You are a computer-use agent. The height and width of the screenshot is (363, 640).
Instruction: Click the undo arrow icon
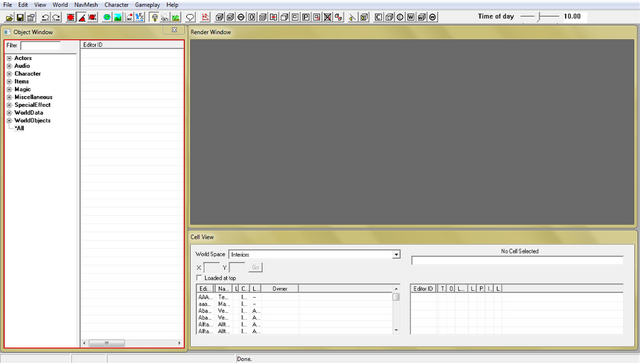(x=45, y=17)
